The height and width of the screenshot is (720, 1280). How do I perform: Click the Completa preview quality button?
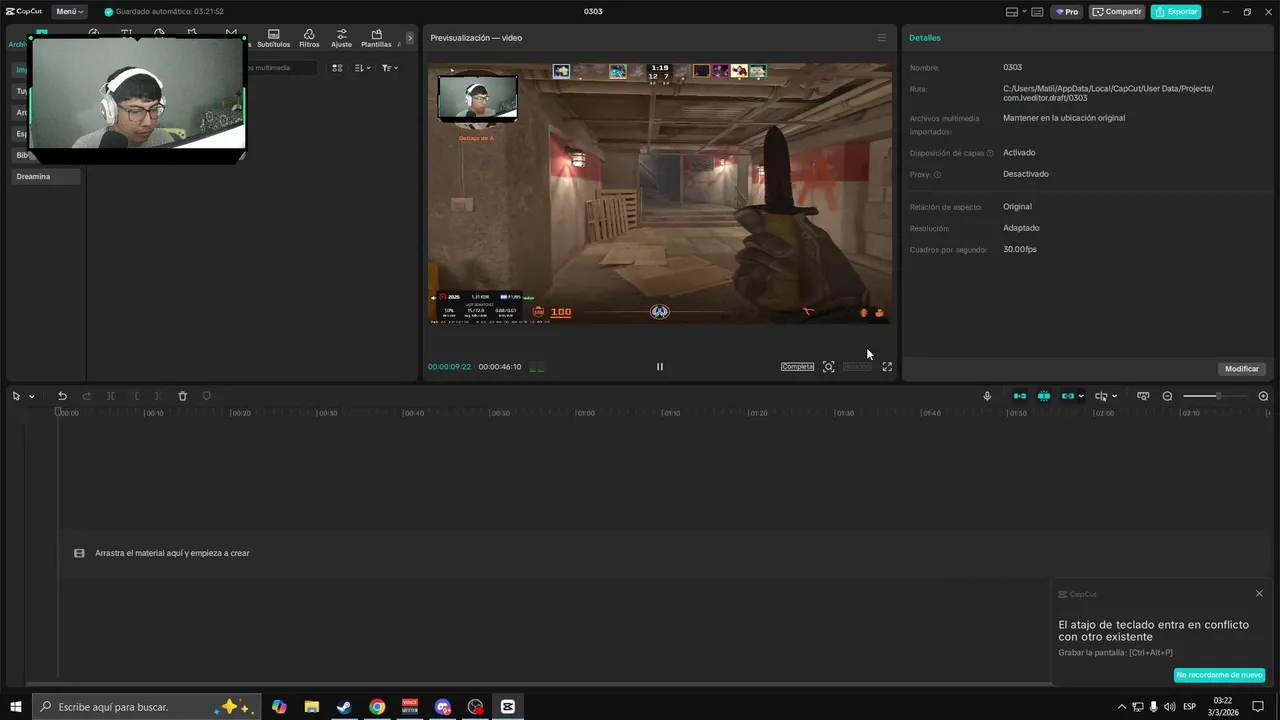coord(797,367)
